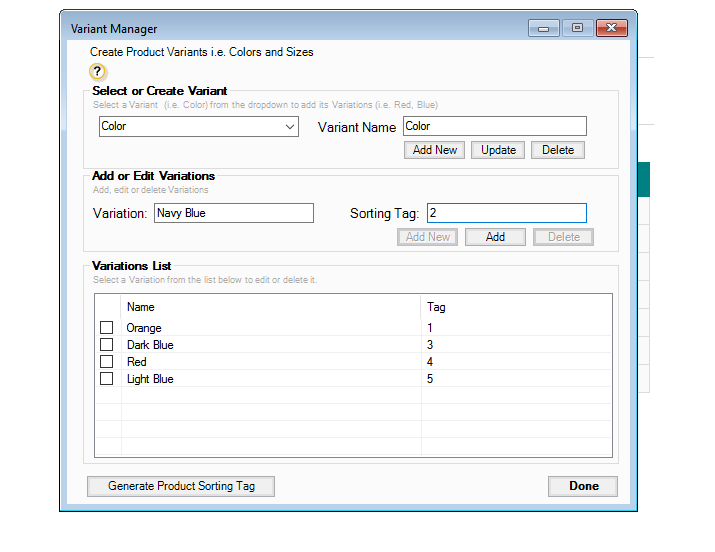
Task: Tick the Orange variation checkbox
Action: (107, 328)
